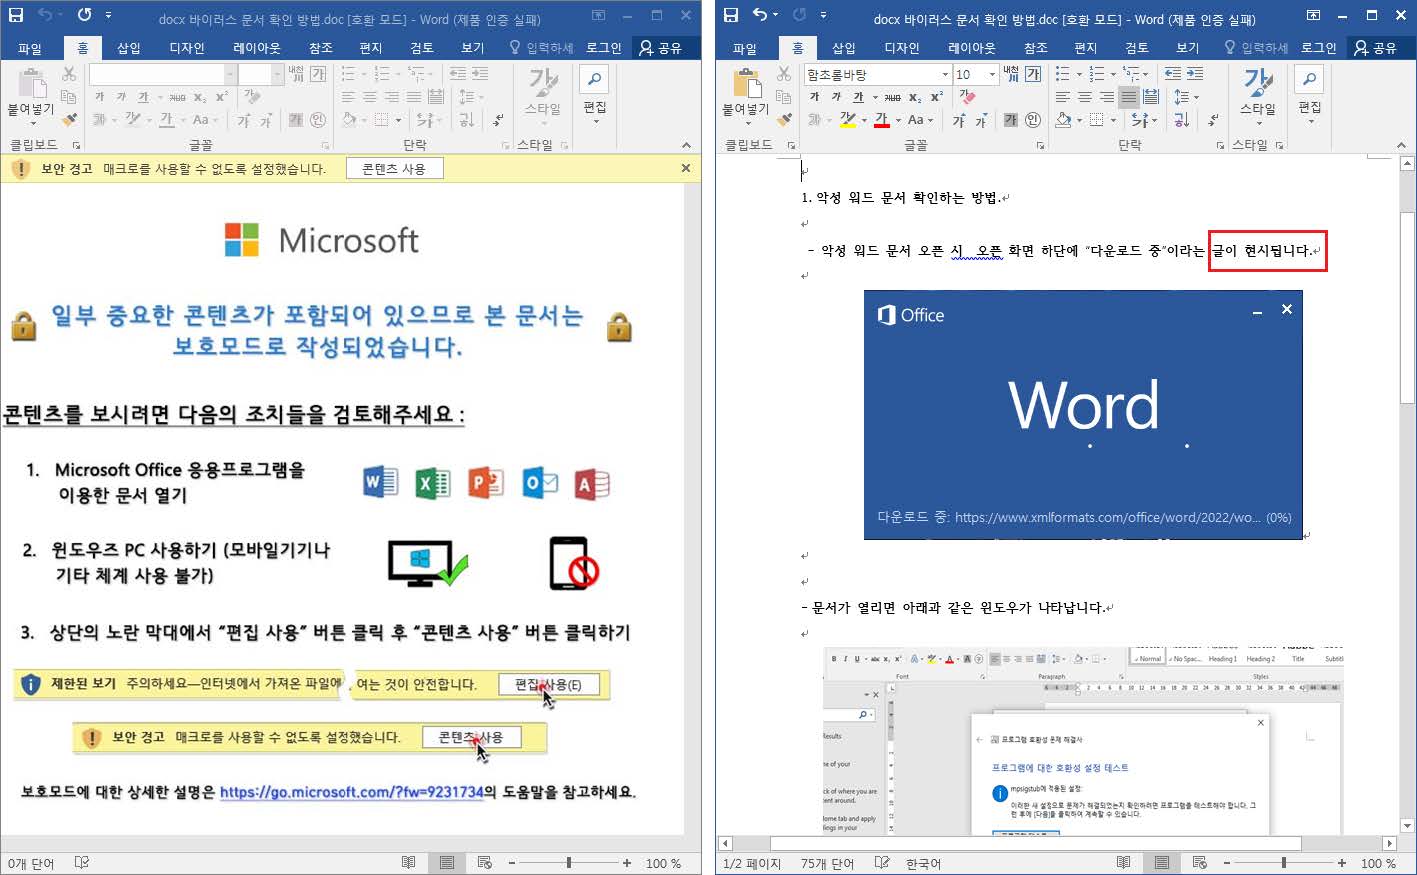Click 로그인 in left Word window
1417x875 pixels.
(x=604, y=47)
